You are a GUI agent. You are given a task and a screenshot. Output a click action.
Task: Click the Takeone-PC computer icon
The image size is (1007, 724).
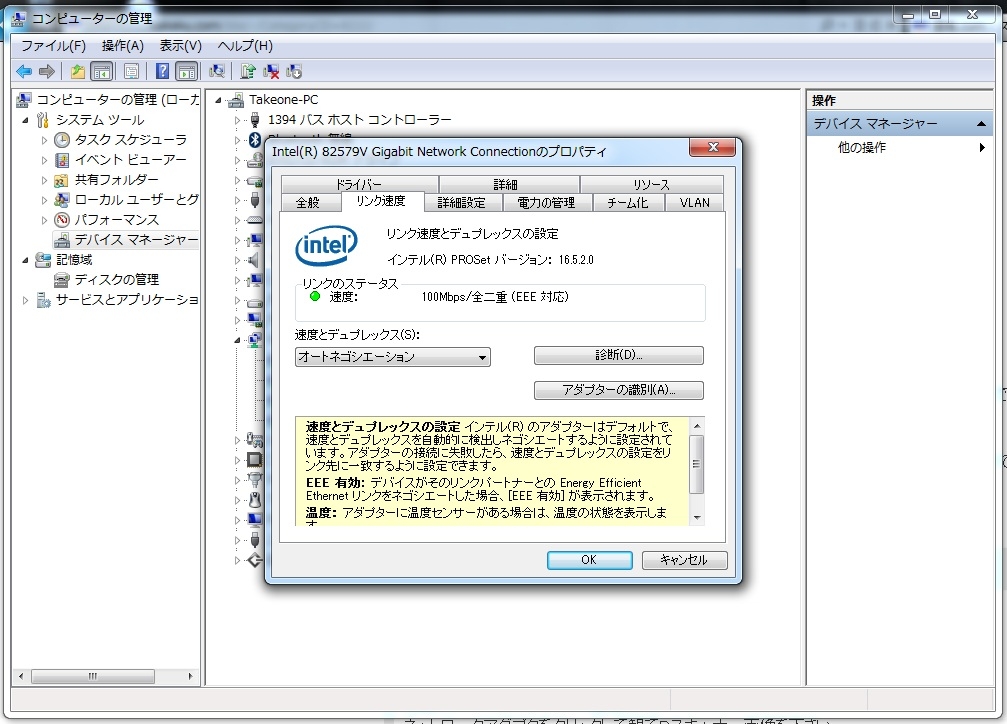tap(236, 100)
